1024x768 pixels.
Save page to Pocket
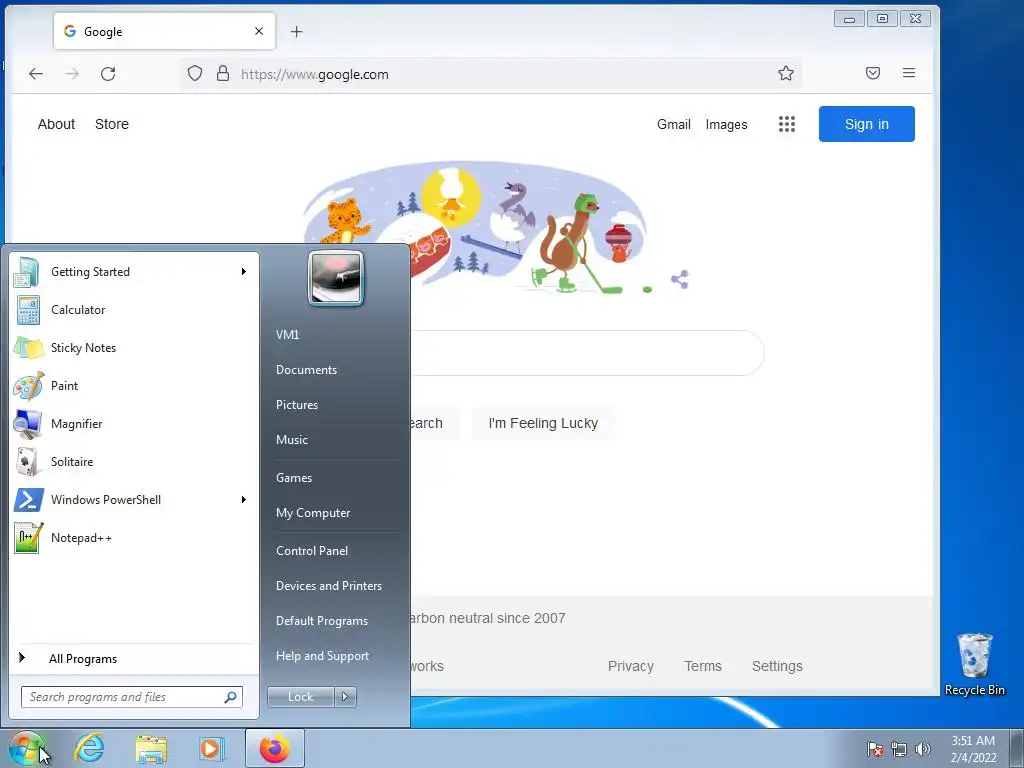(872, 73)
